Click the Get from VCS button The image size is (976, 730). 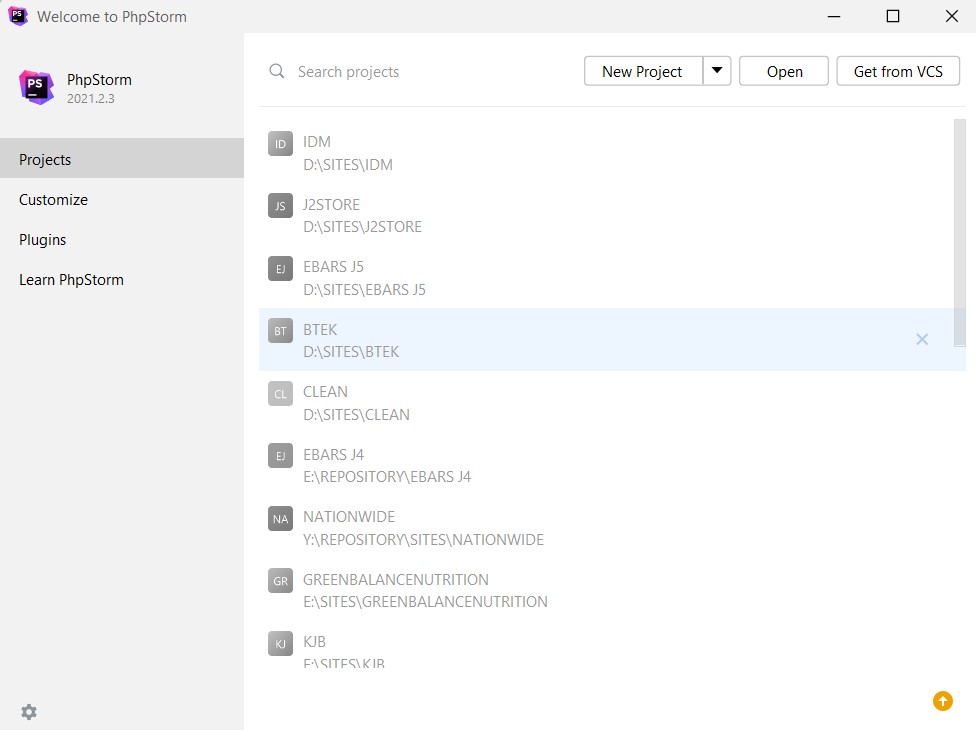(897, 71)
